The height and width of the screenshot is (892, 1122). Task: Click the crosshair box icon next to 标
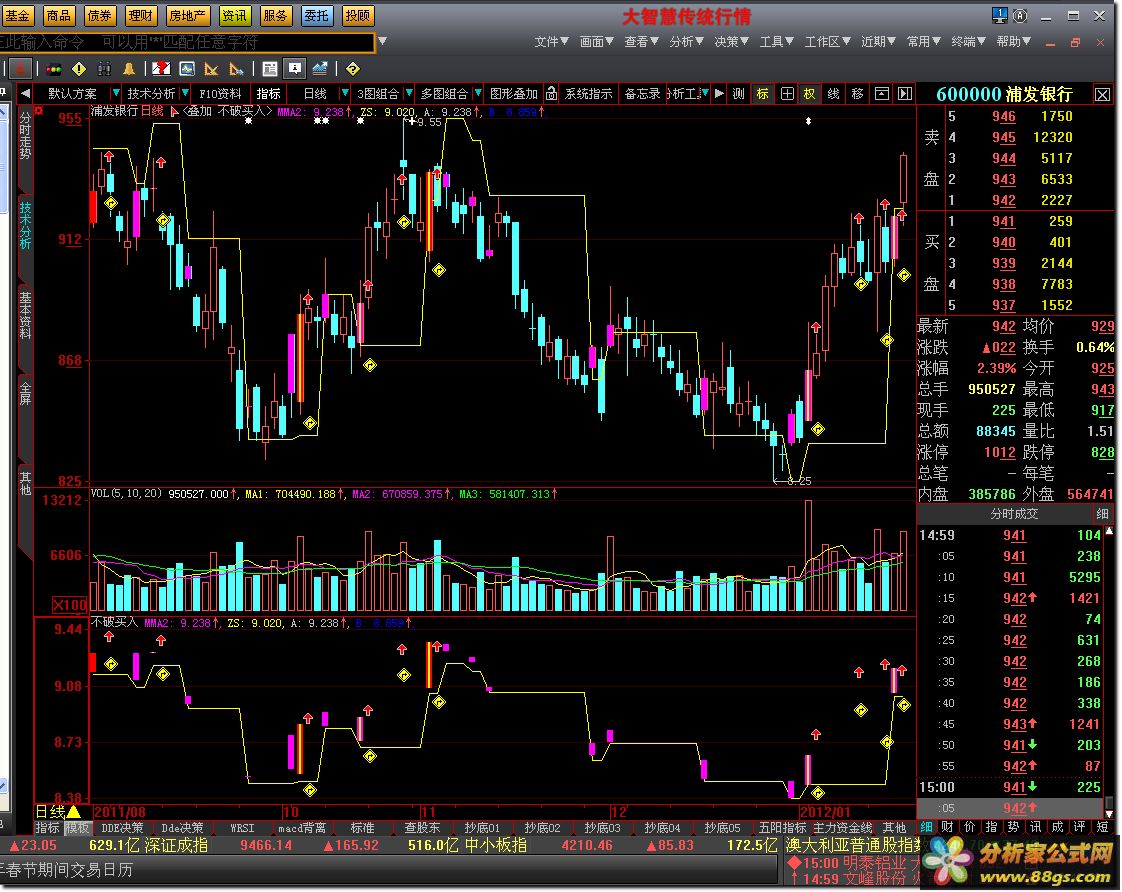[786, 94]
